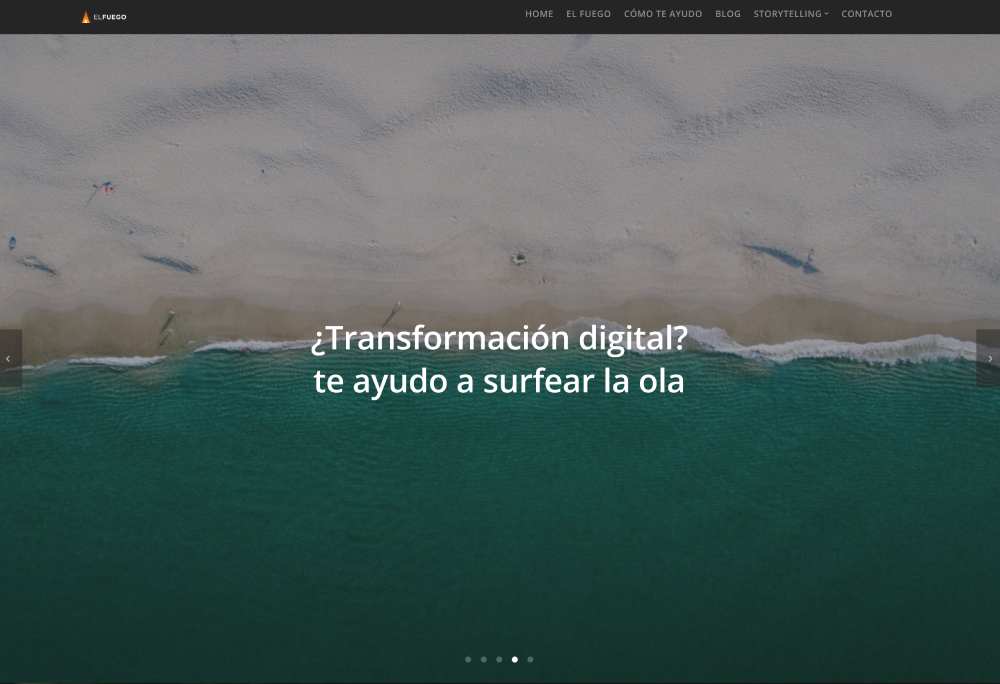Click the ELFUEGO logo text

110,17
